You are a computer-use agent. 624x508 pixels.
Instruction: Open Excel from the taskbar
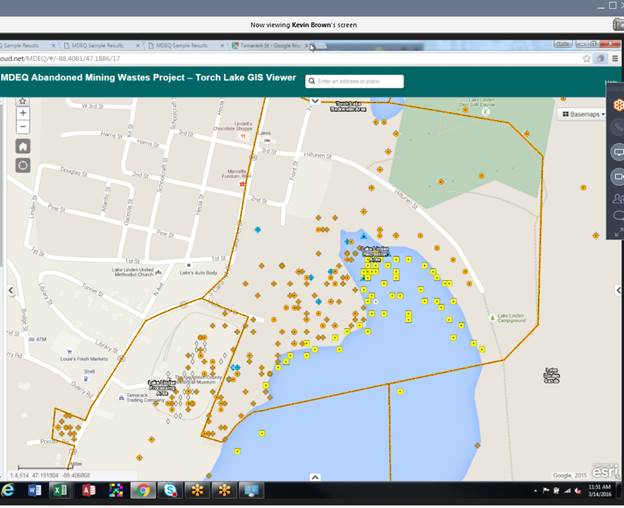60,490
